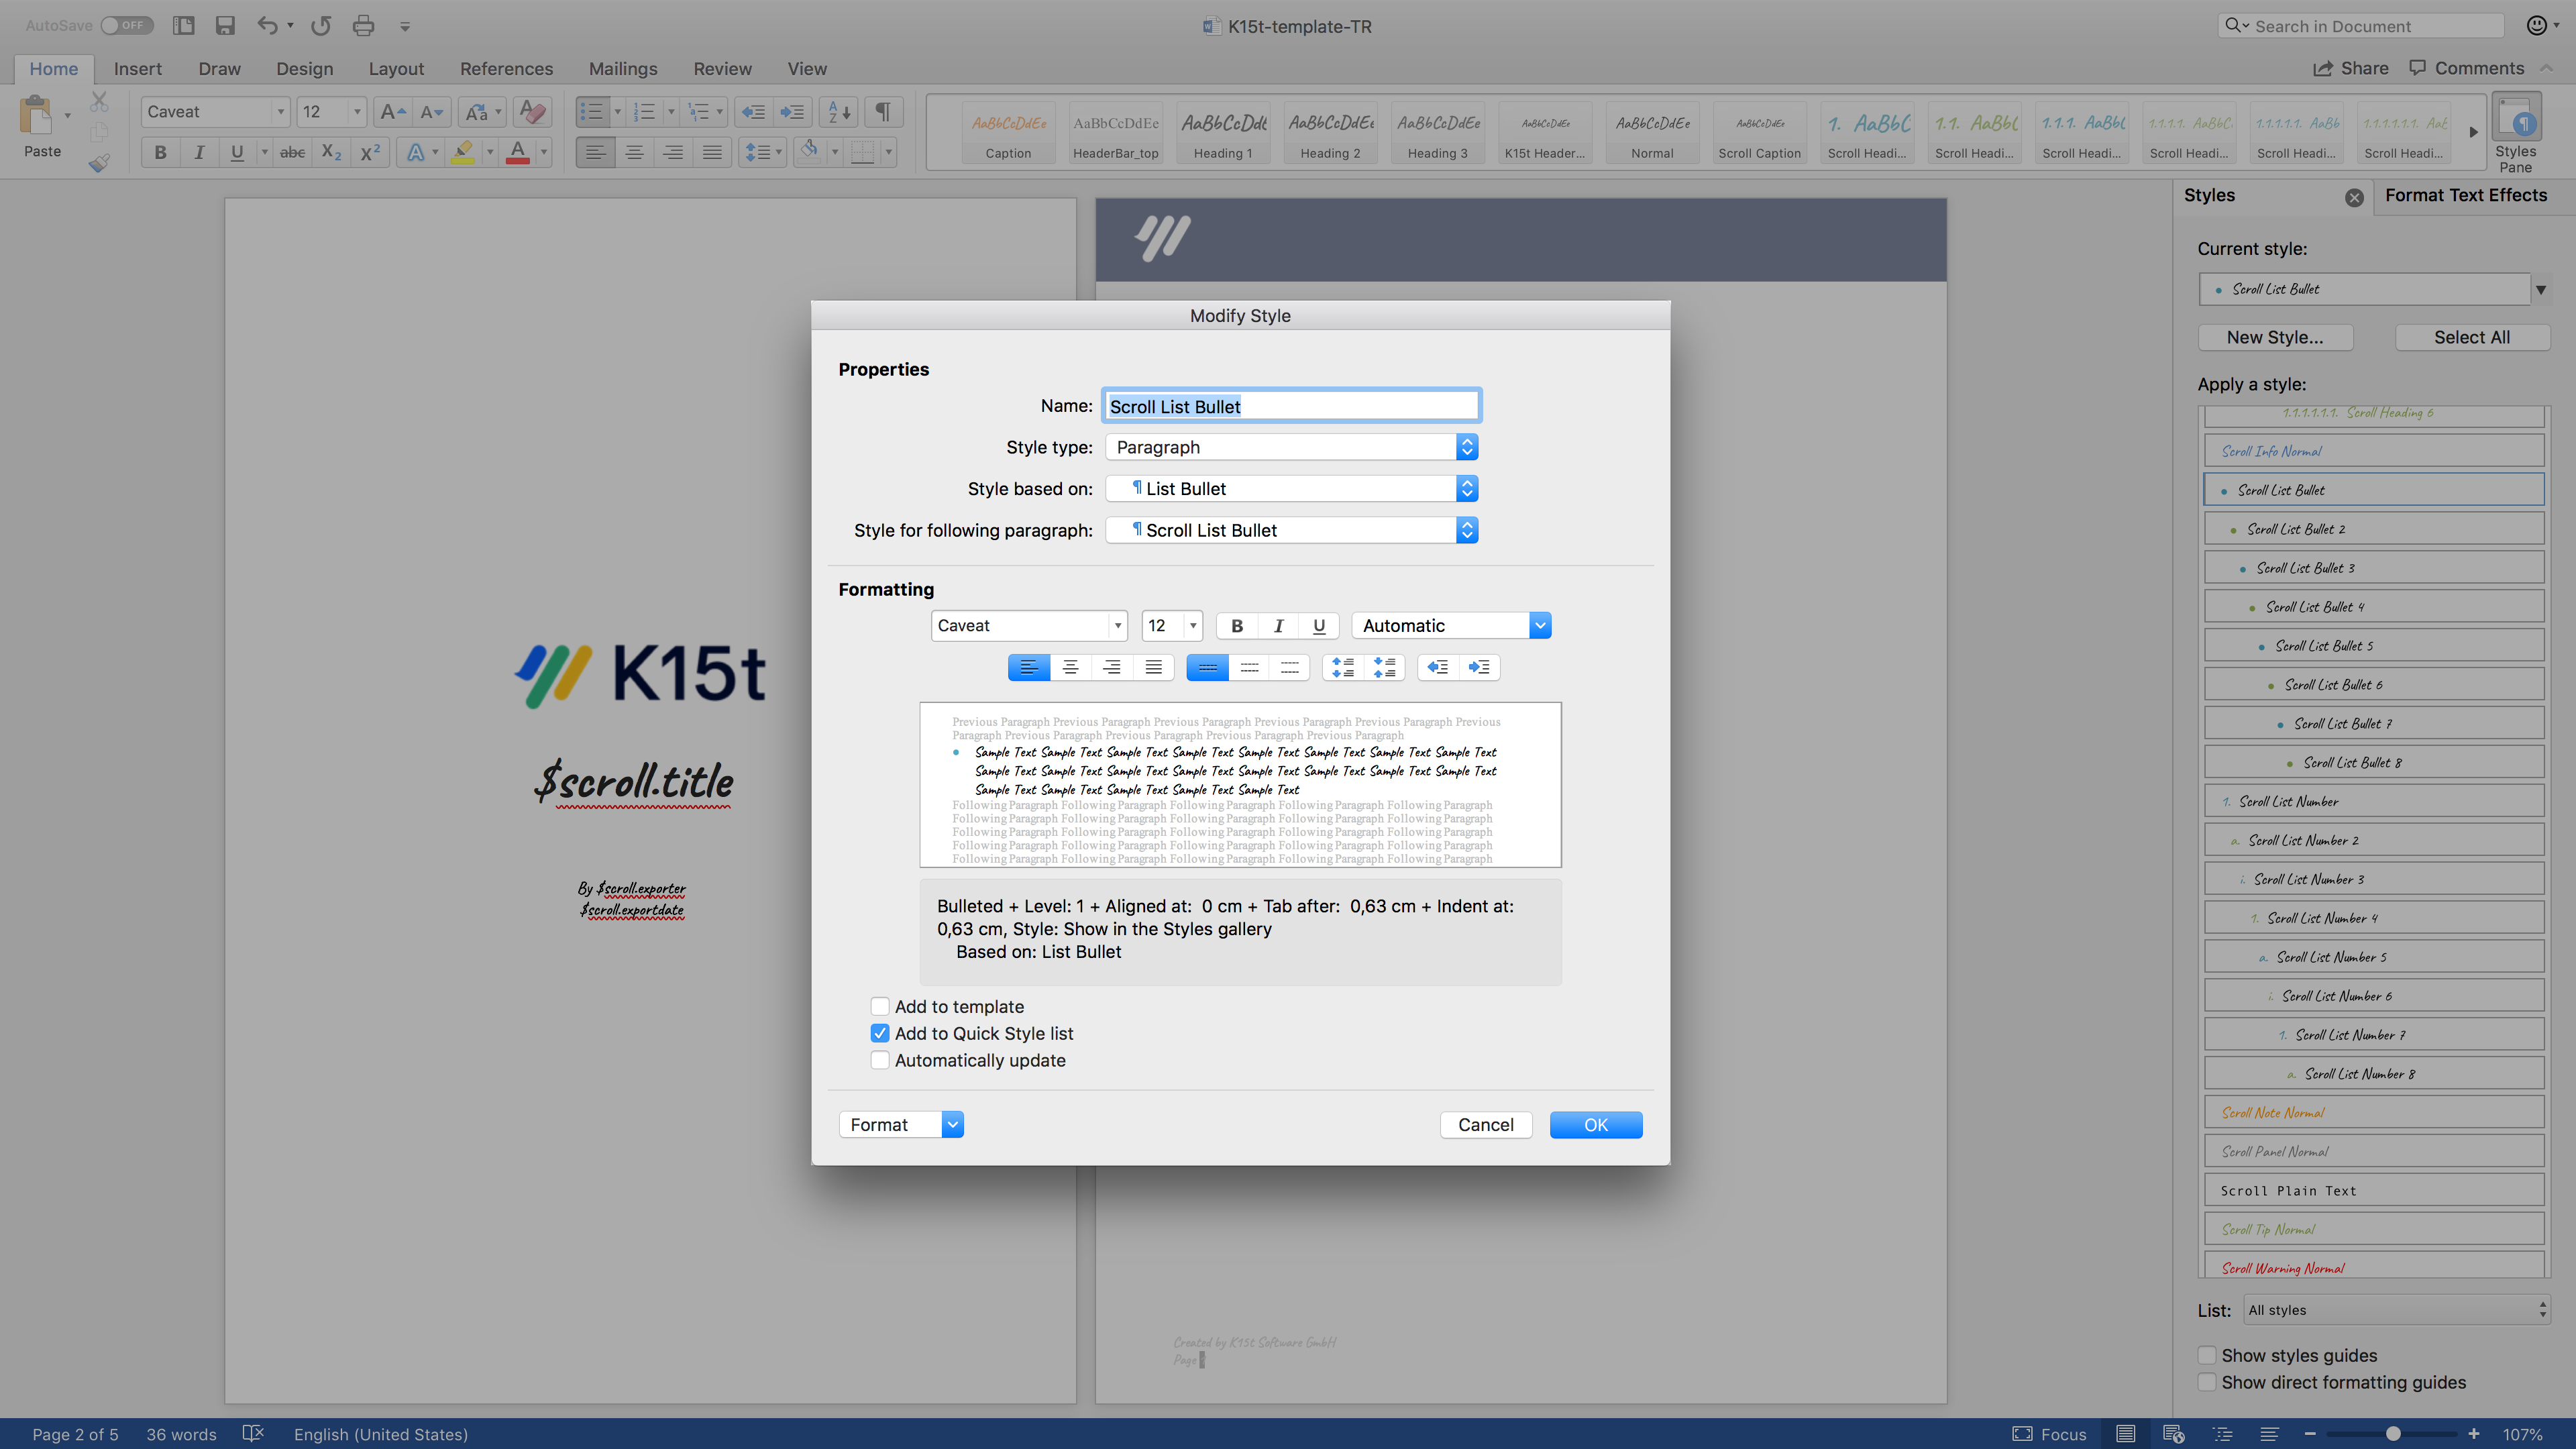Open the Style based on dropdown
This screenshot has width=2576, height=1449.
(1466, 489)
